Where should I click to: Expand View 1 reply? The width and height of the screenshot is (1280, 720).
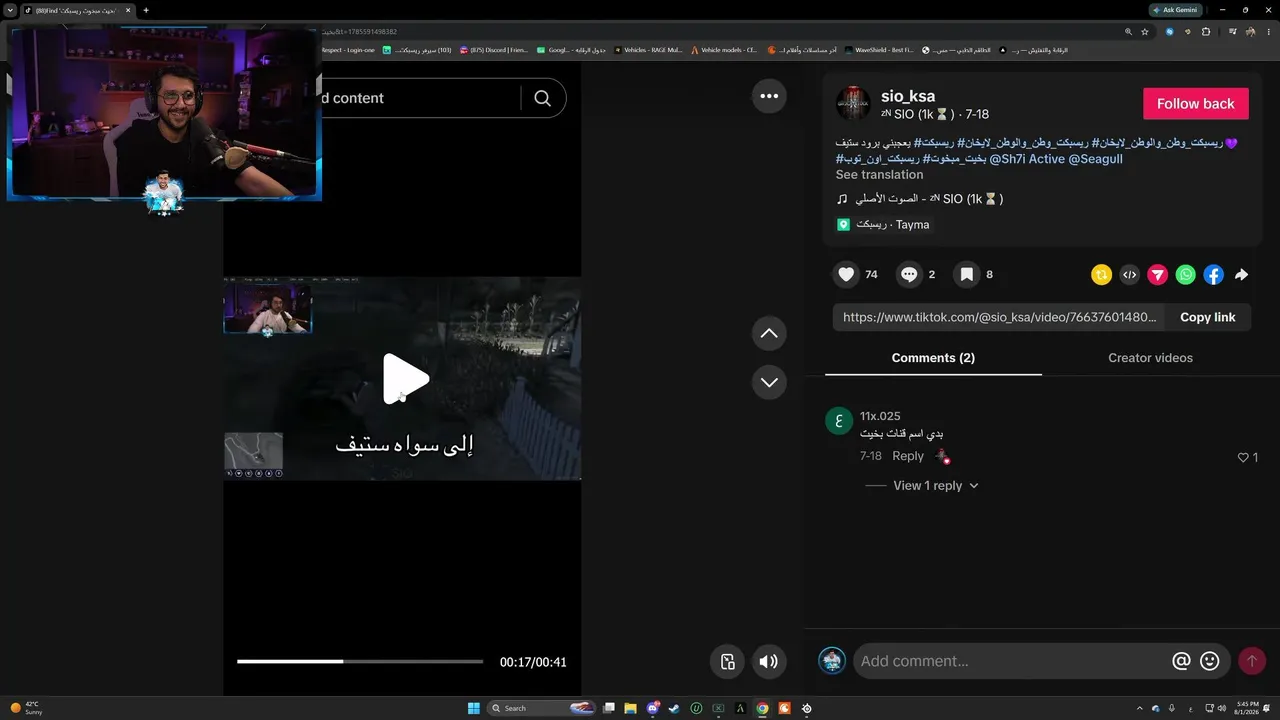pyautogui.click(x=936, y=486)
